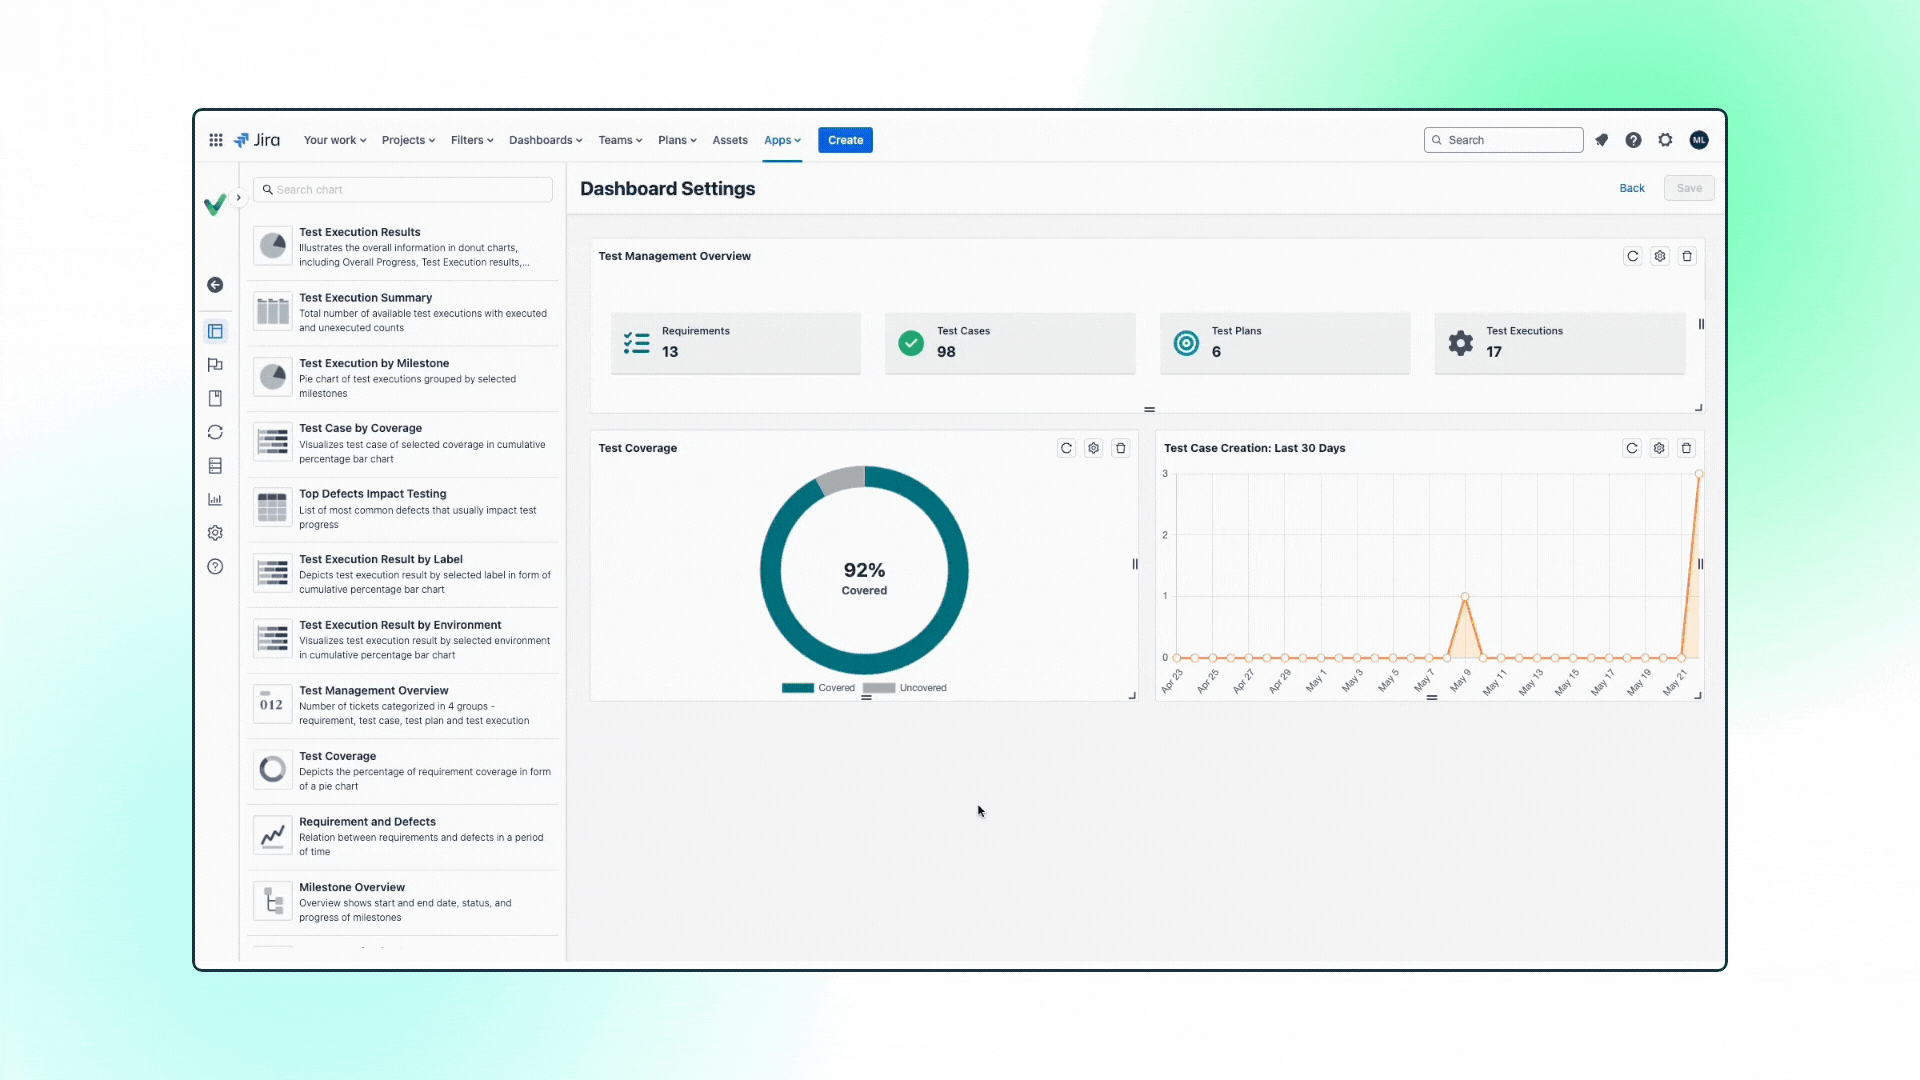Select the flag icon in the left sidebar
Viewport: 1920px width, 1080px height.
215,365
